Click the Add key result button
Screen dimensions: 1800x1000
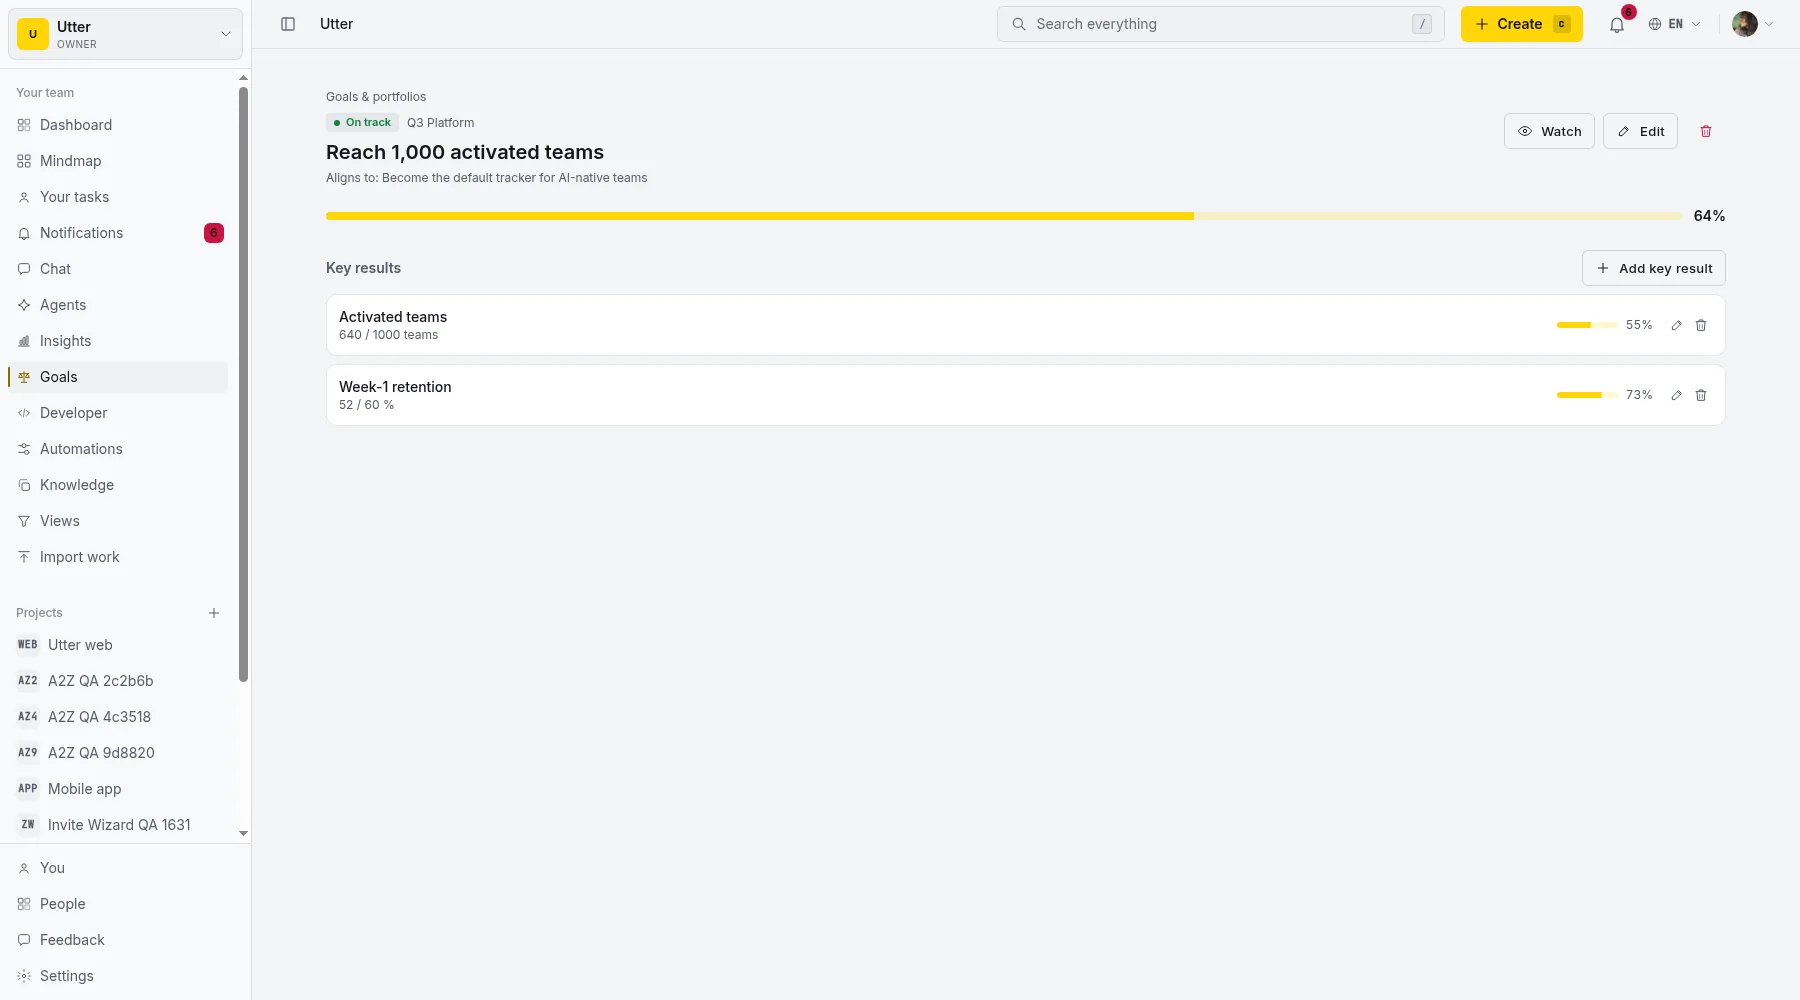(x=1654, y=268)
